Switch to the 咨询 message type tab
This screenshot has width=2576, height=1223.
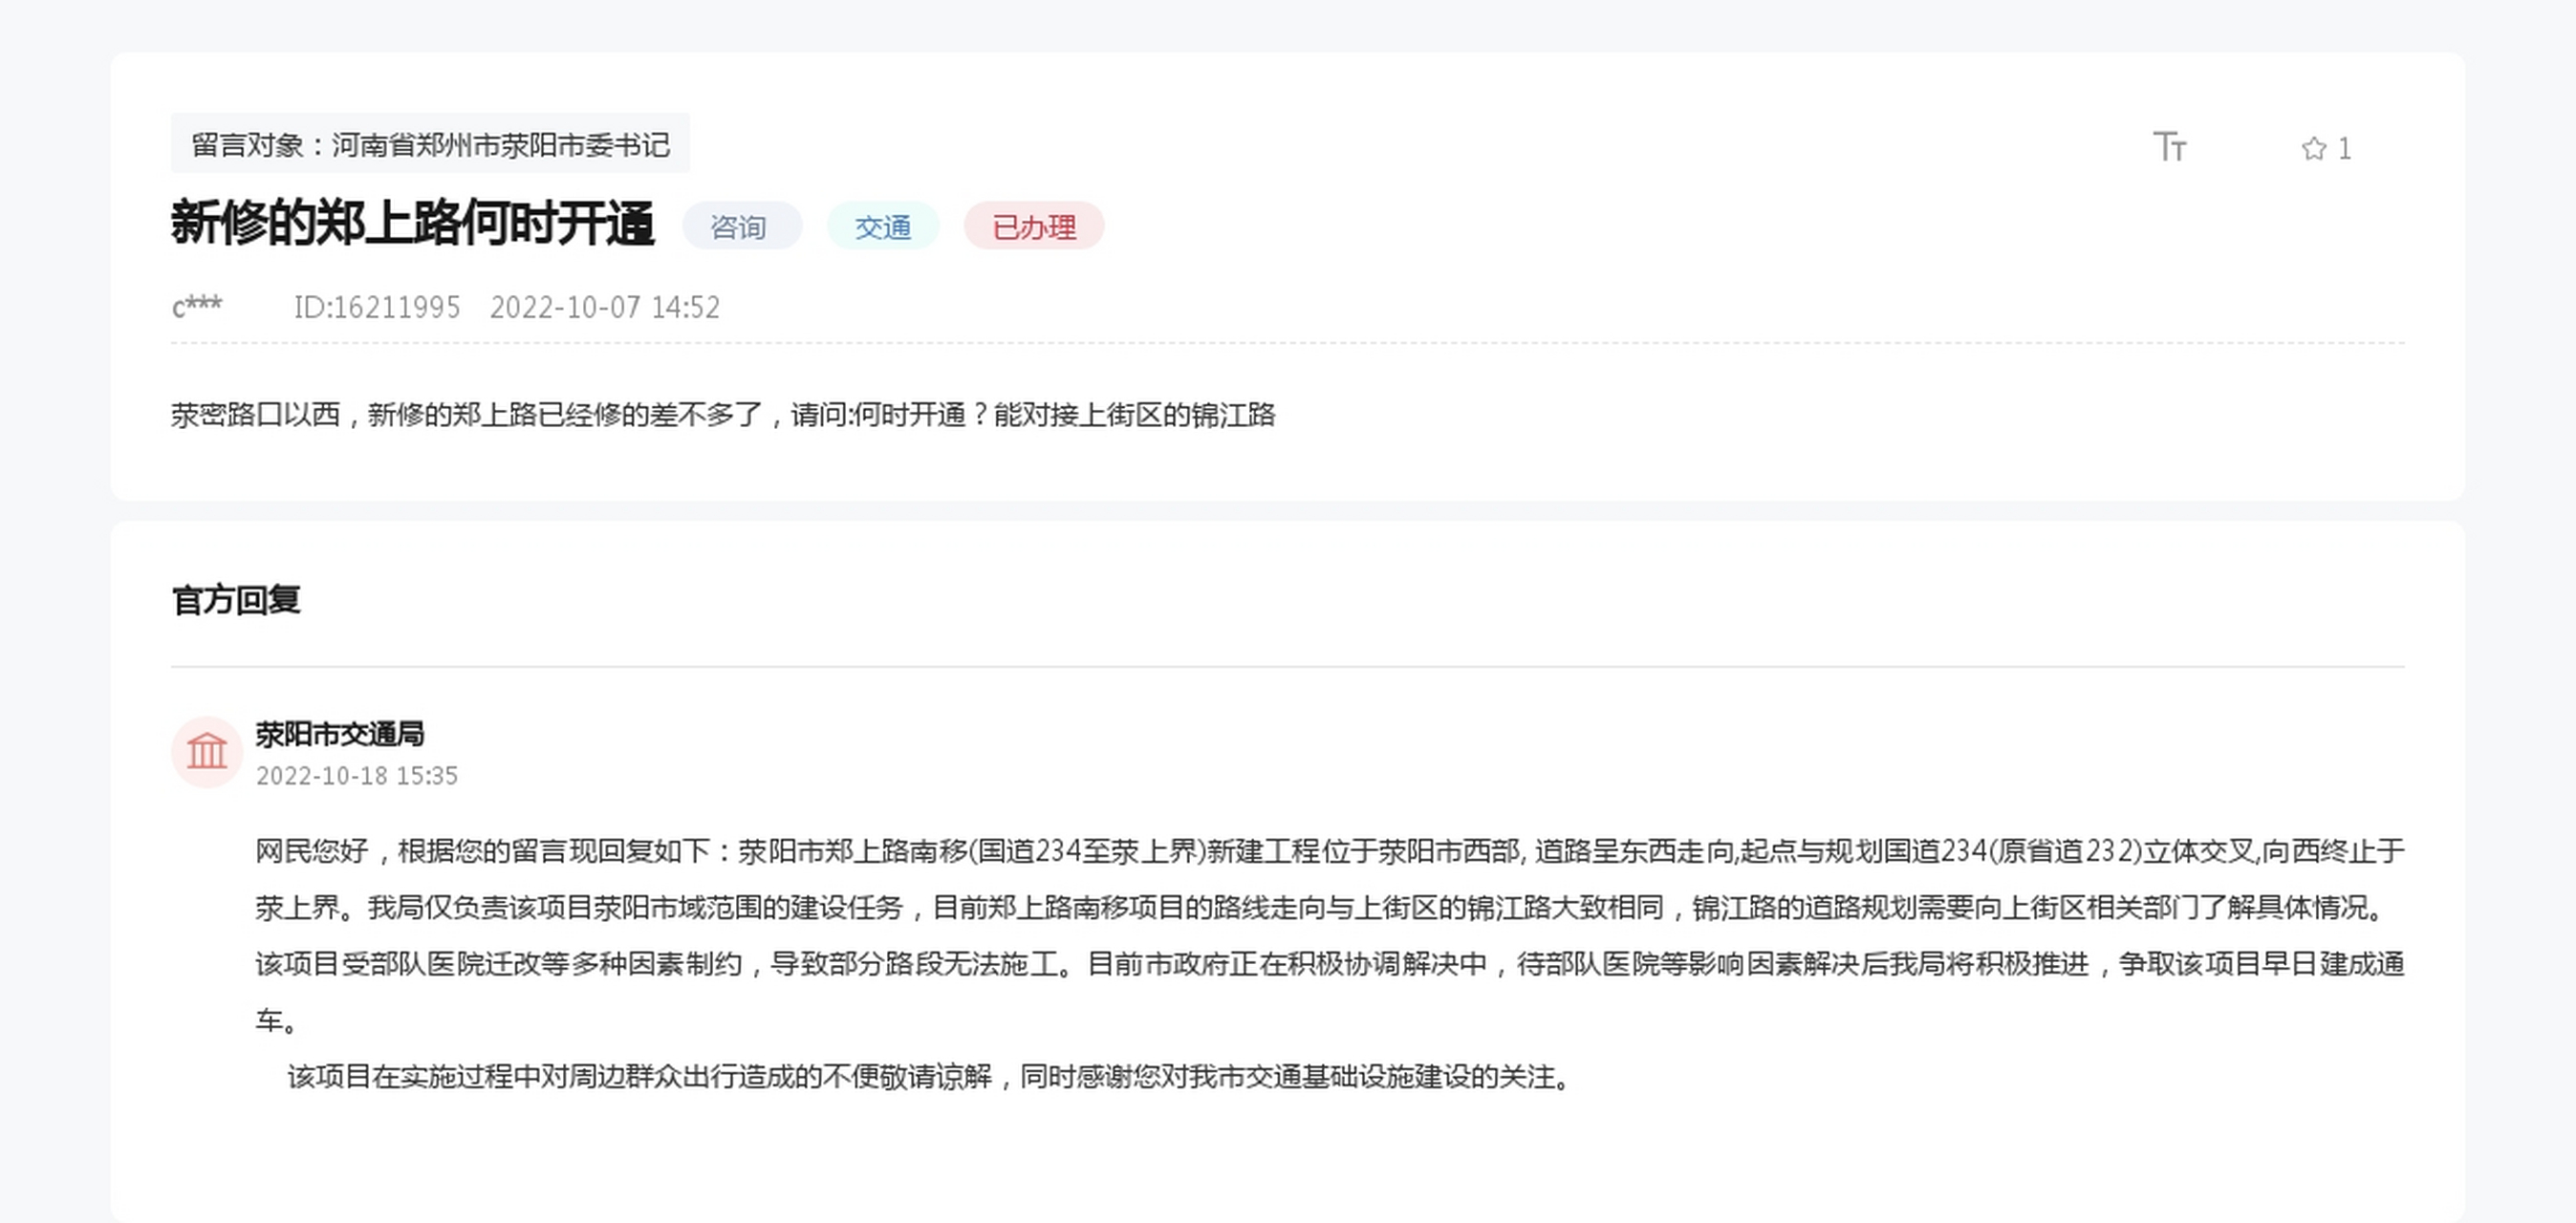pyautogui.click(x=741, y=227)
